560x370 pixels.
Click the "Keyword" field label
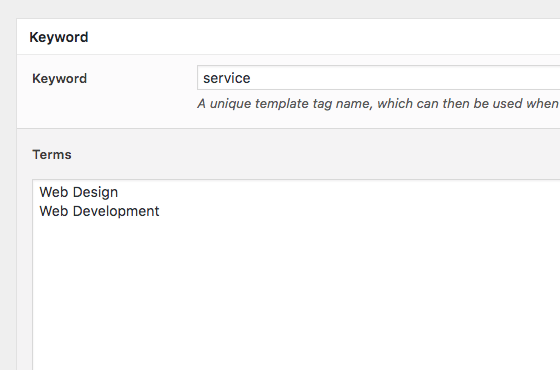coord(59,79)
